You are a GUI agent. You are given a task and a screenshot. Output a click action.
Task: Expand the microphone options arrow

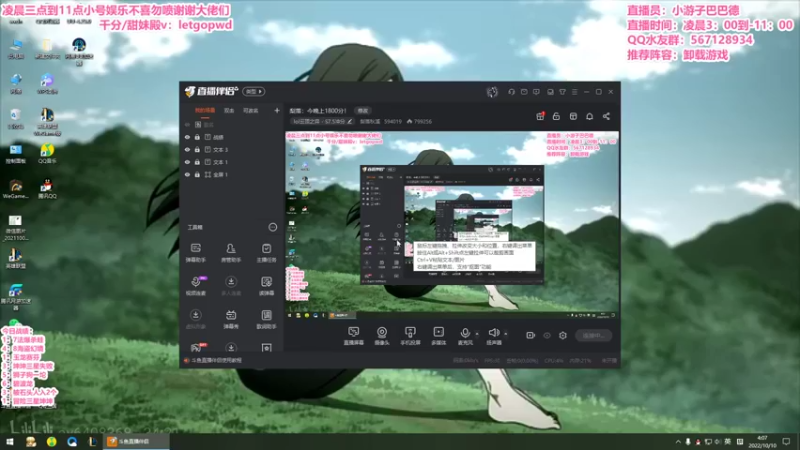pos(477,334)
